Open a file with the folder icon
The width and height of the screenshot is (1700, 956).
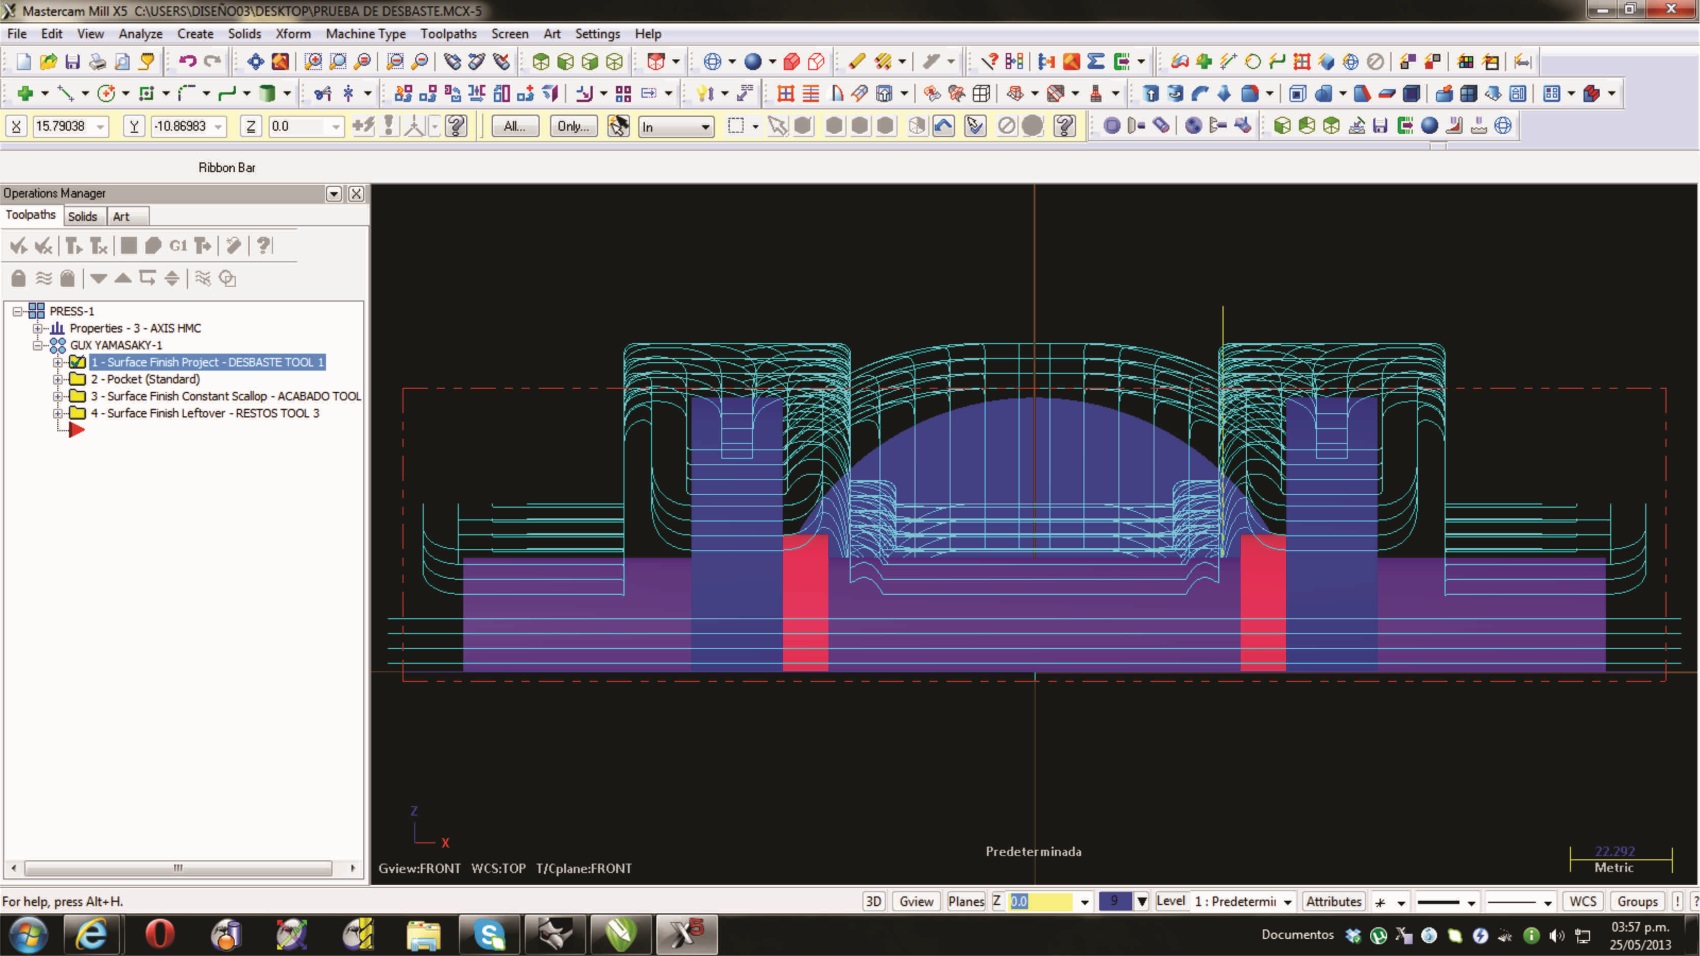(x=47, y=61)
